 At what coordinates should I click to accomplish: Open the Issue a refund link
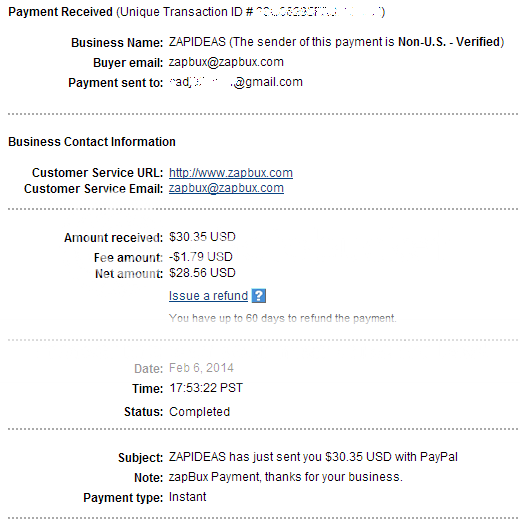208,296
